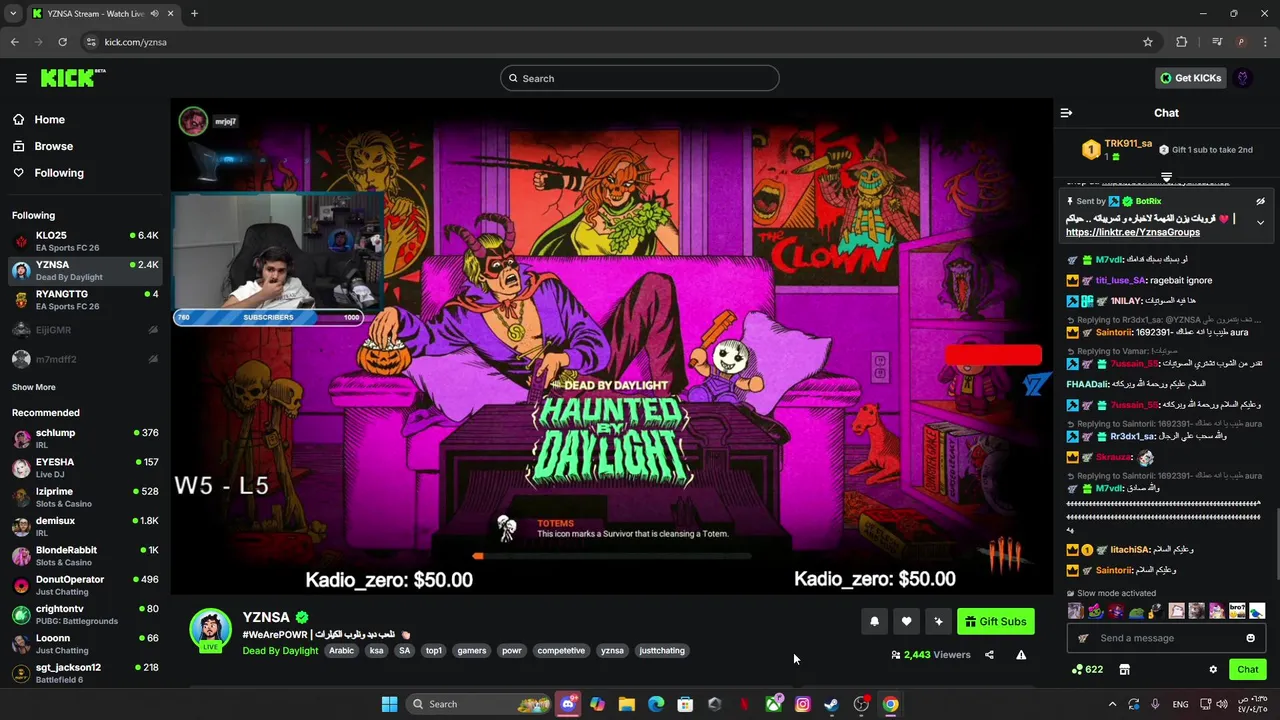
Task: Go to the Kick logo homepage
Action: [x=73, y=78]
